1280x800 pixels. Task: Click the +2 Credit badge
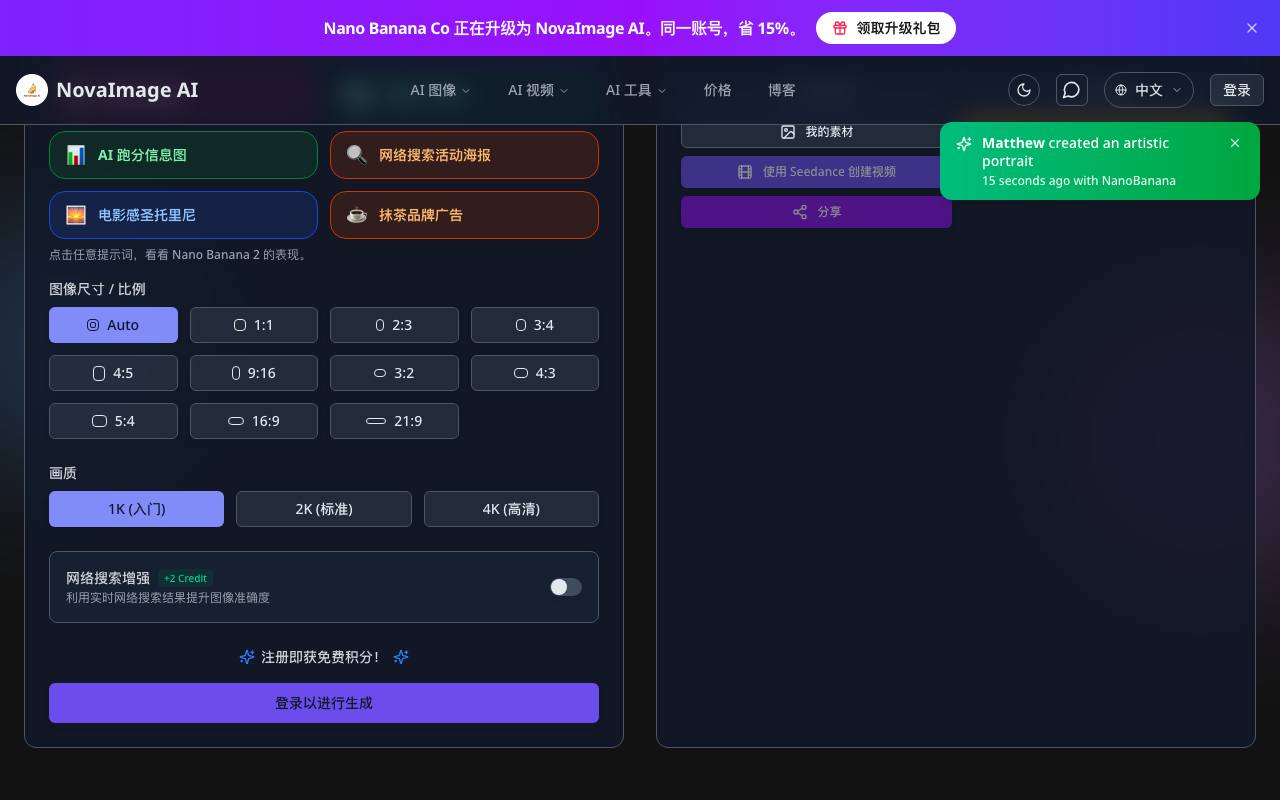(x=186, y=578)
